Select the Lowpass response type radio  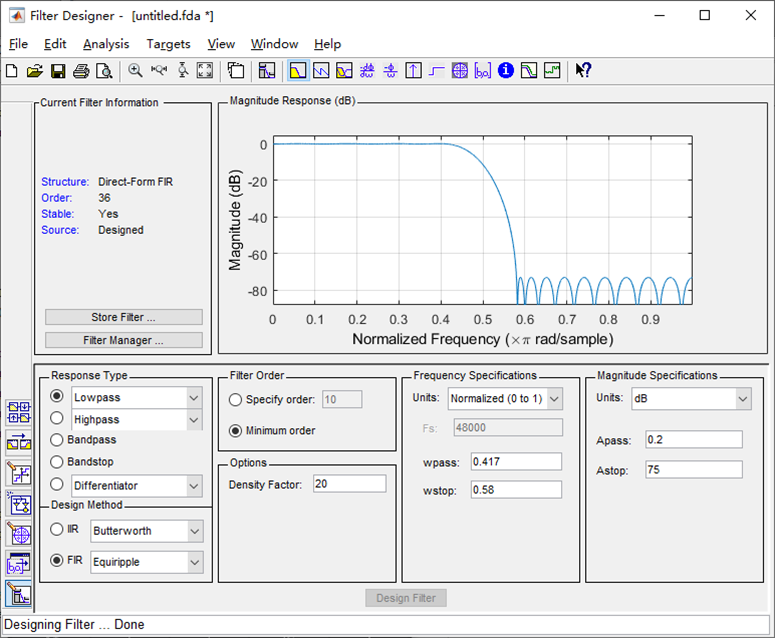click(57, 396)
